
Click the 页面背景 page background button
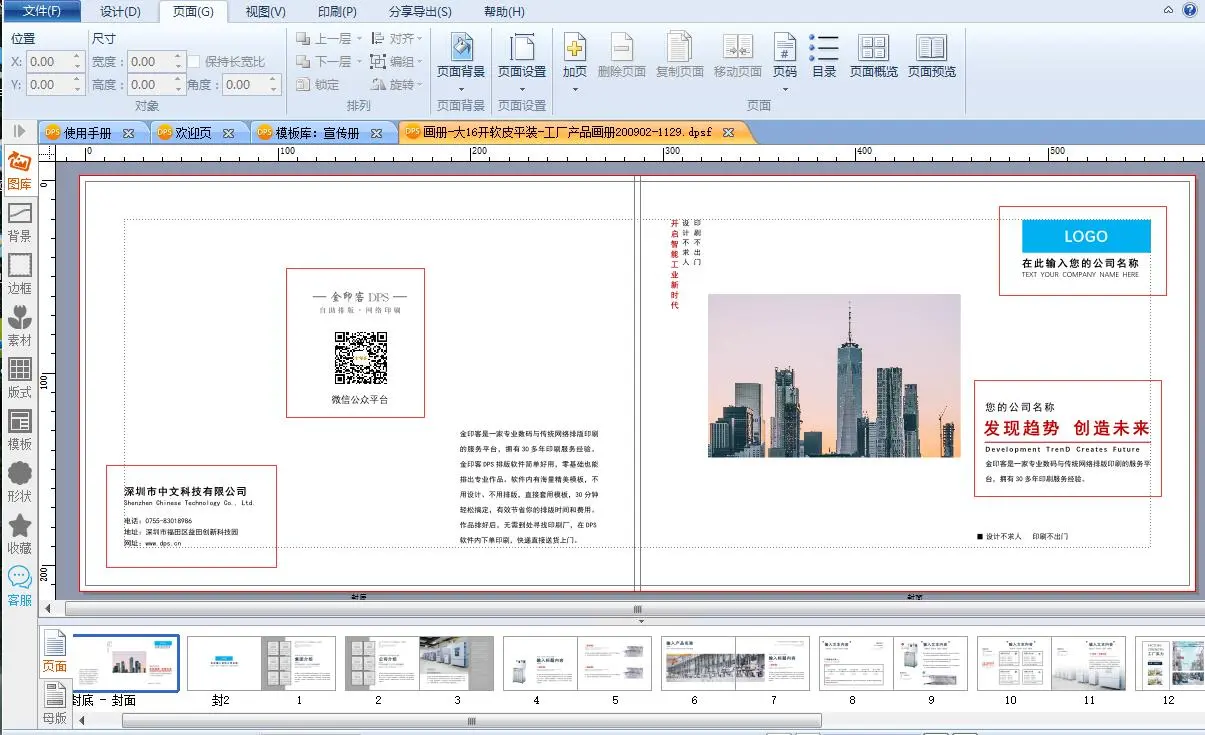click(x=461, y=56)
